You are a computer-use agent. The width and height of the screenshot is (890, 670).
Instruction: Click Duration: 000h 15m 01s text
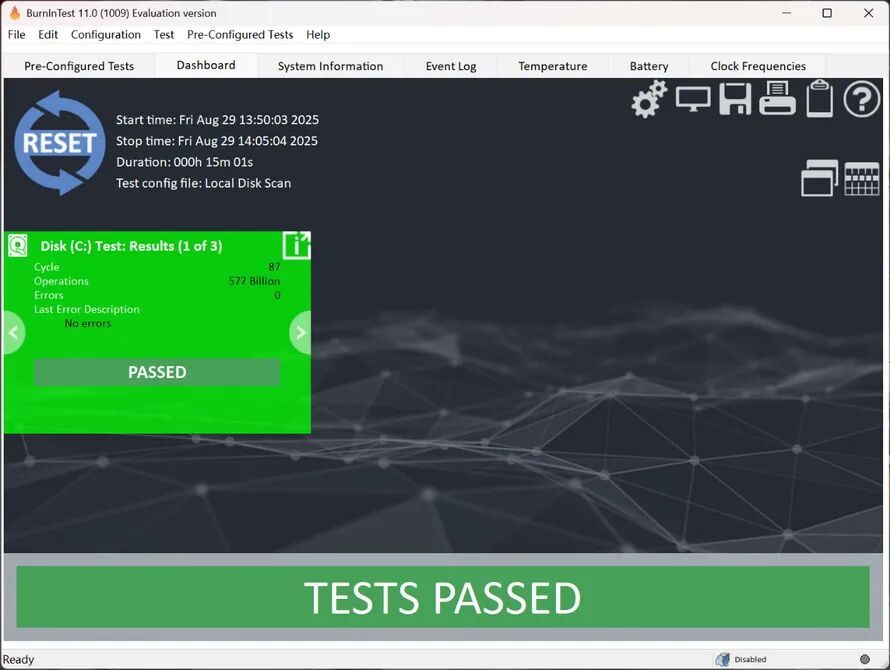(x=184, y=162)
